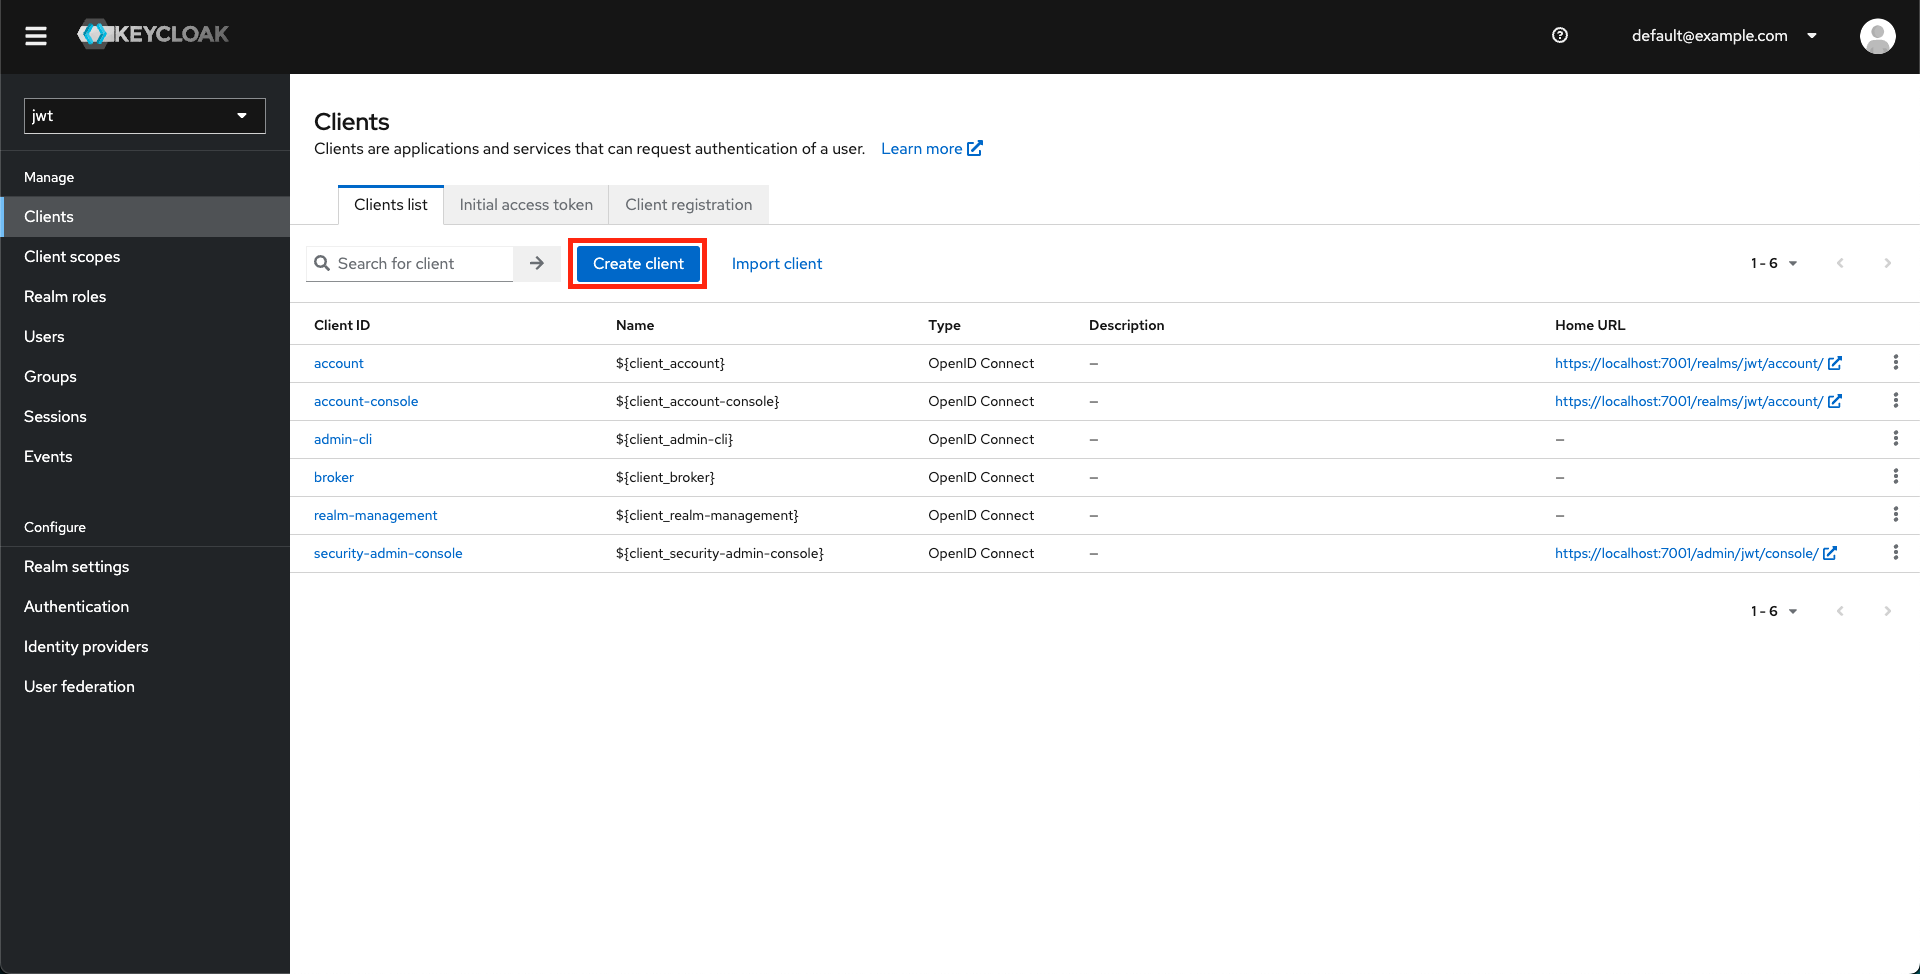Open the Client registration tab
This screenshot has width=1920, height=974.
[688, 204]
